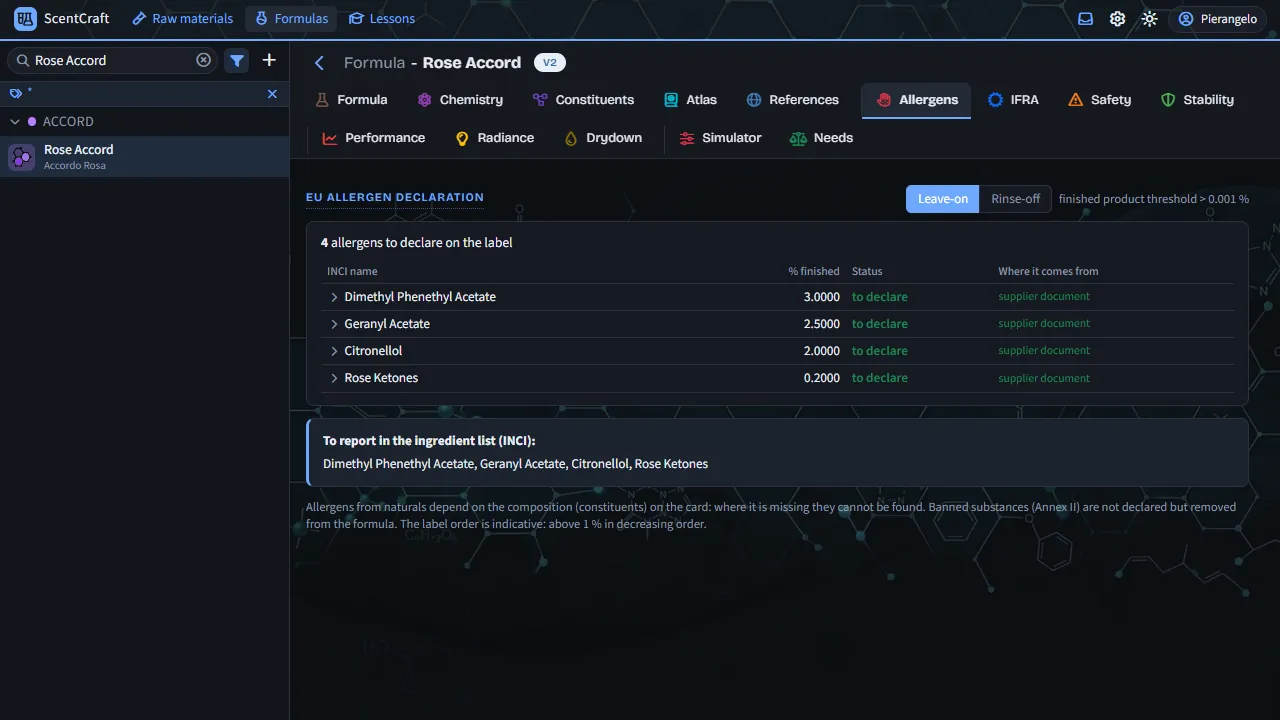Image resolution: width=1280 pixels, height=720 pixels.
Task: Open settings gear icon
Action: click(x=1117, y=19)
